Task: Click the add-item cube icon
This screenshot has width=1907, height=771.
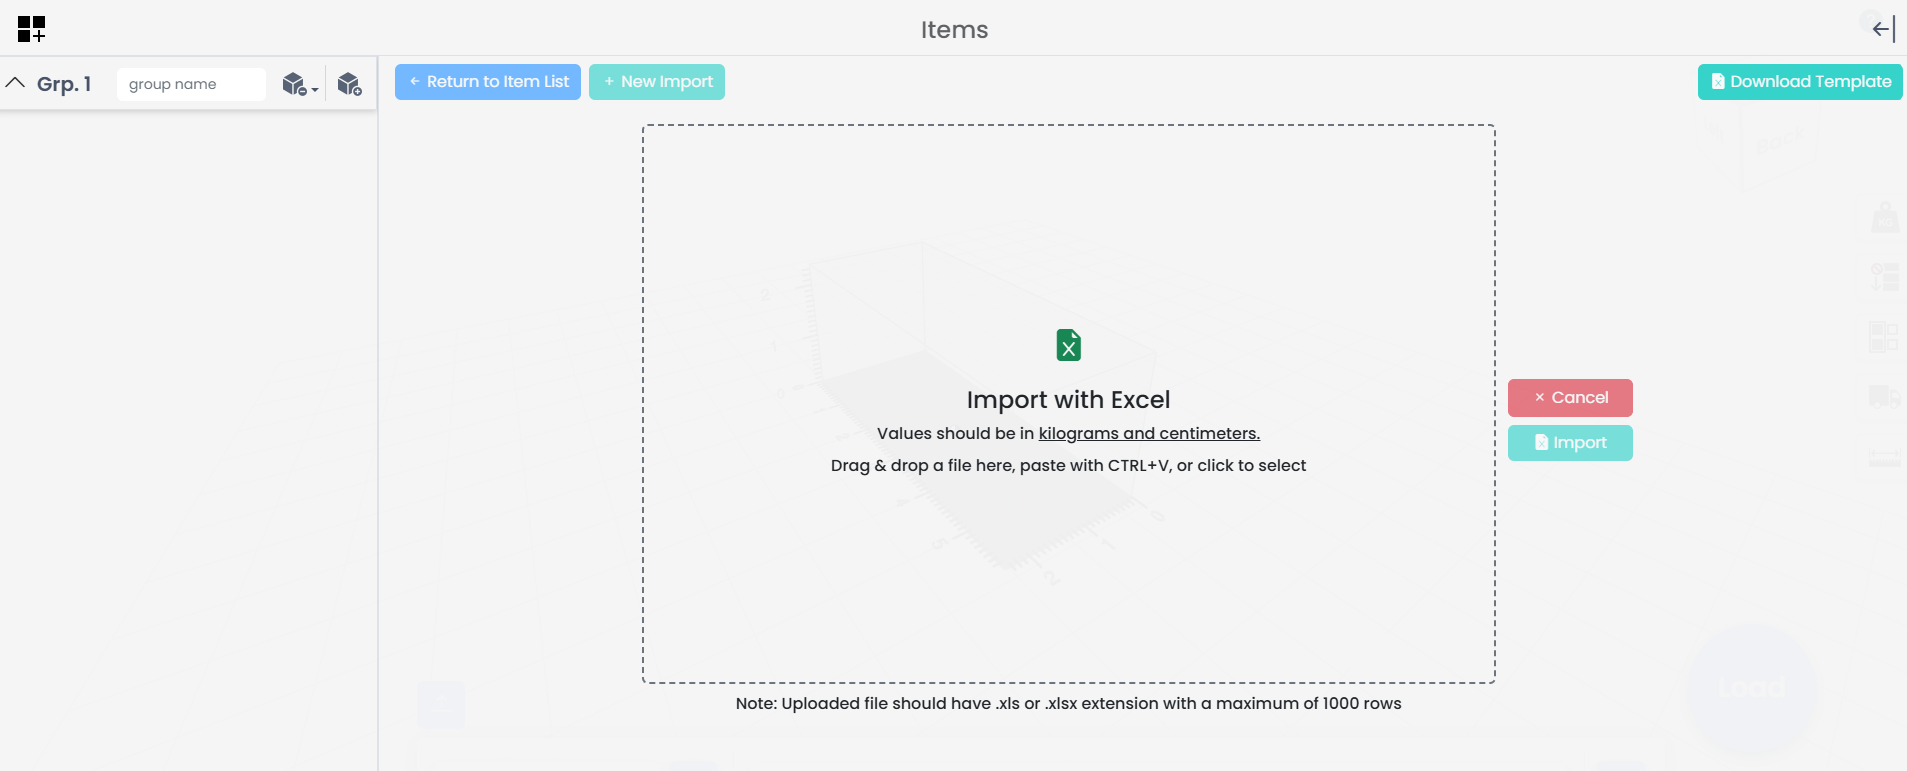Action: [349, 84]
